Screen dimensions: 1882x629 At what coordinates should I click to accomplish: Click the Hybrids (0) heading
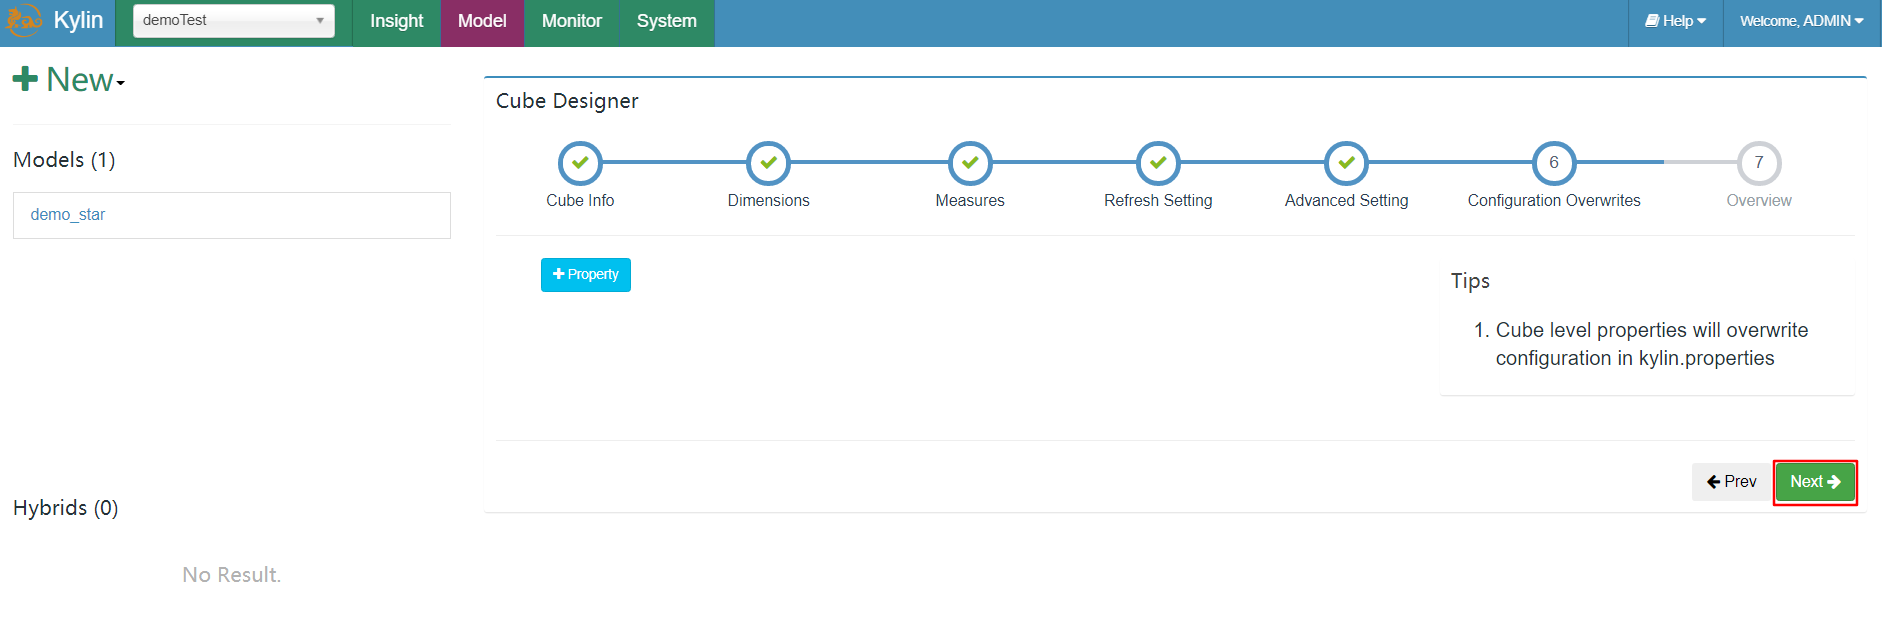[66, 508]
